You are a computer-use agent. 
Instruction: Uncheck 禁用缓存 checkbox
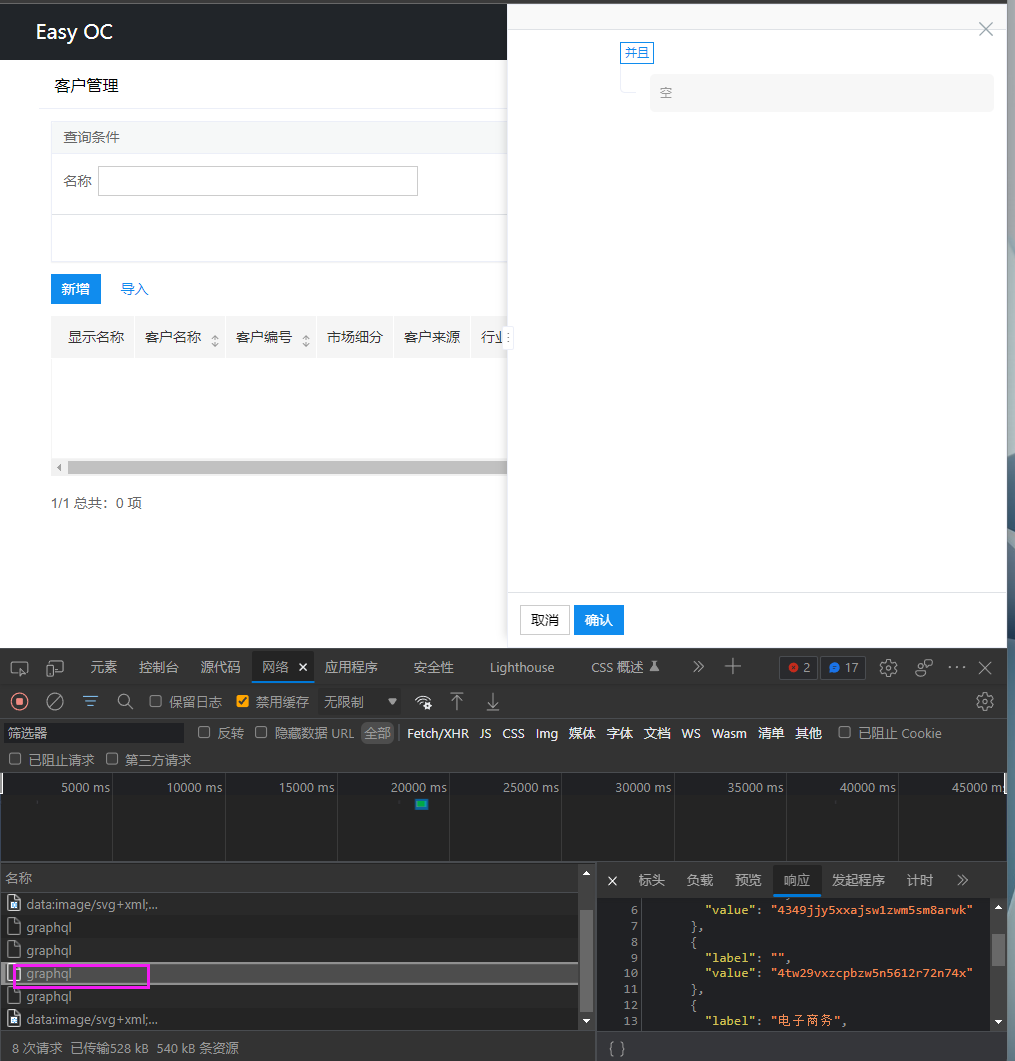242,701
